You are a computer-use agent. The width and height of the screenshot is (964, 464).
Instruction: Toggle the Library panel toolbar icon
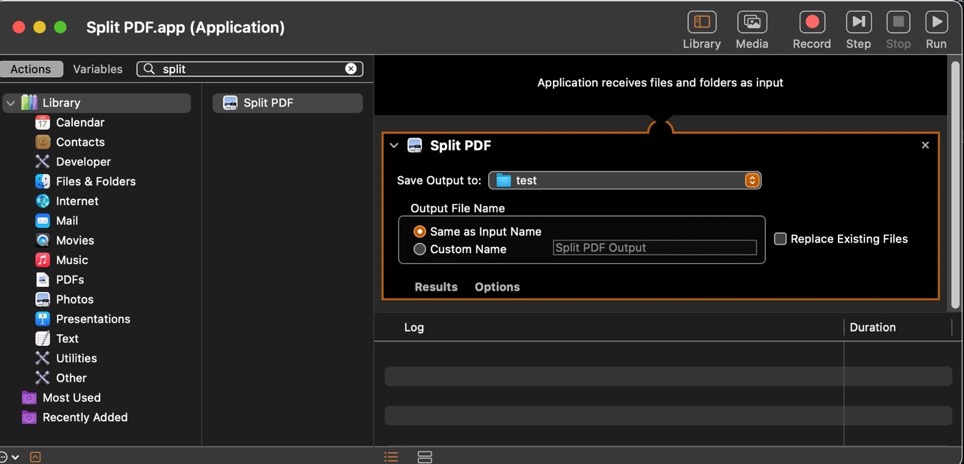point(701,23)
